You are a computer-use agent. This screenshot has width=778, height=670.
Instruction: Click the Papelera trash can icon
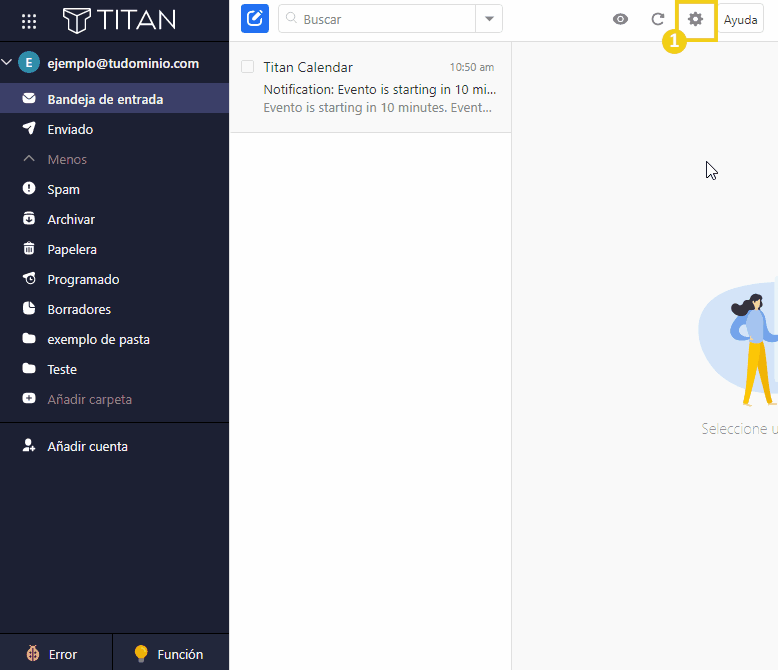(29, 248)
